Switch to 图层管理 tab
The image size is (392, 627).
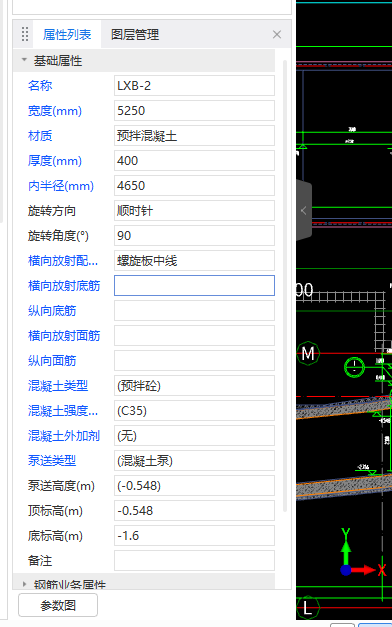[x=135, y=34]
